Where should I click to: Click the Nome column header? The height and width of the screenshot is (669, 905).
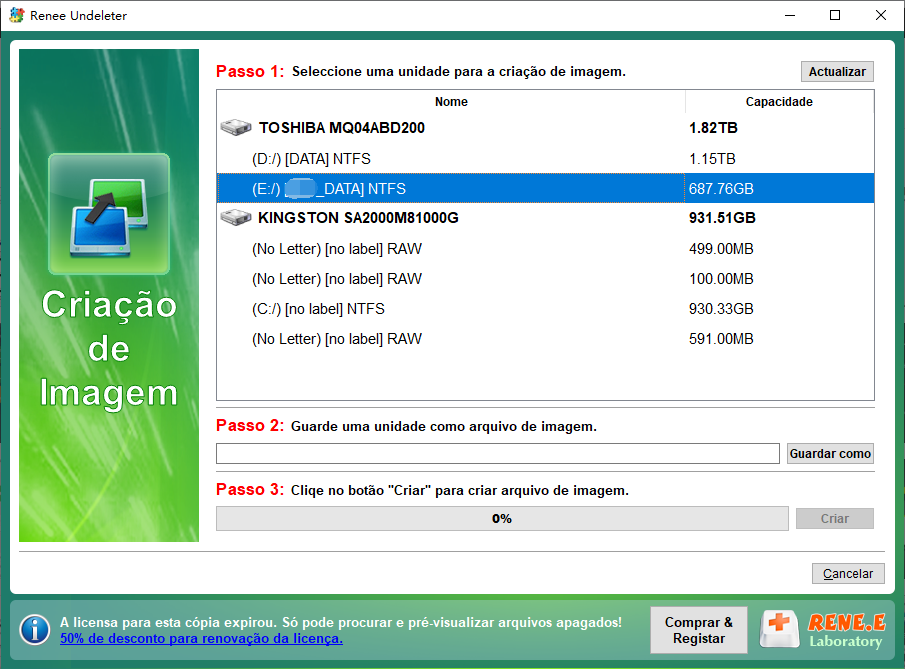click(451, 102)
